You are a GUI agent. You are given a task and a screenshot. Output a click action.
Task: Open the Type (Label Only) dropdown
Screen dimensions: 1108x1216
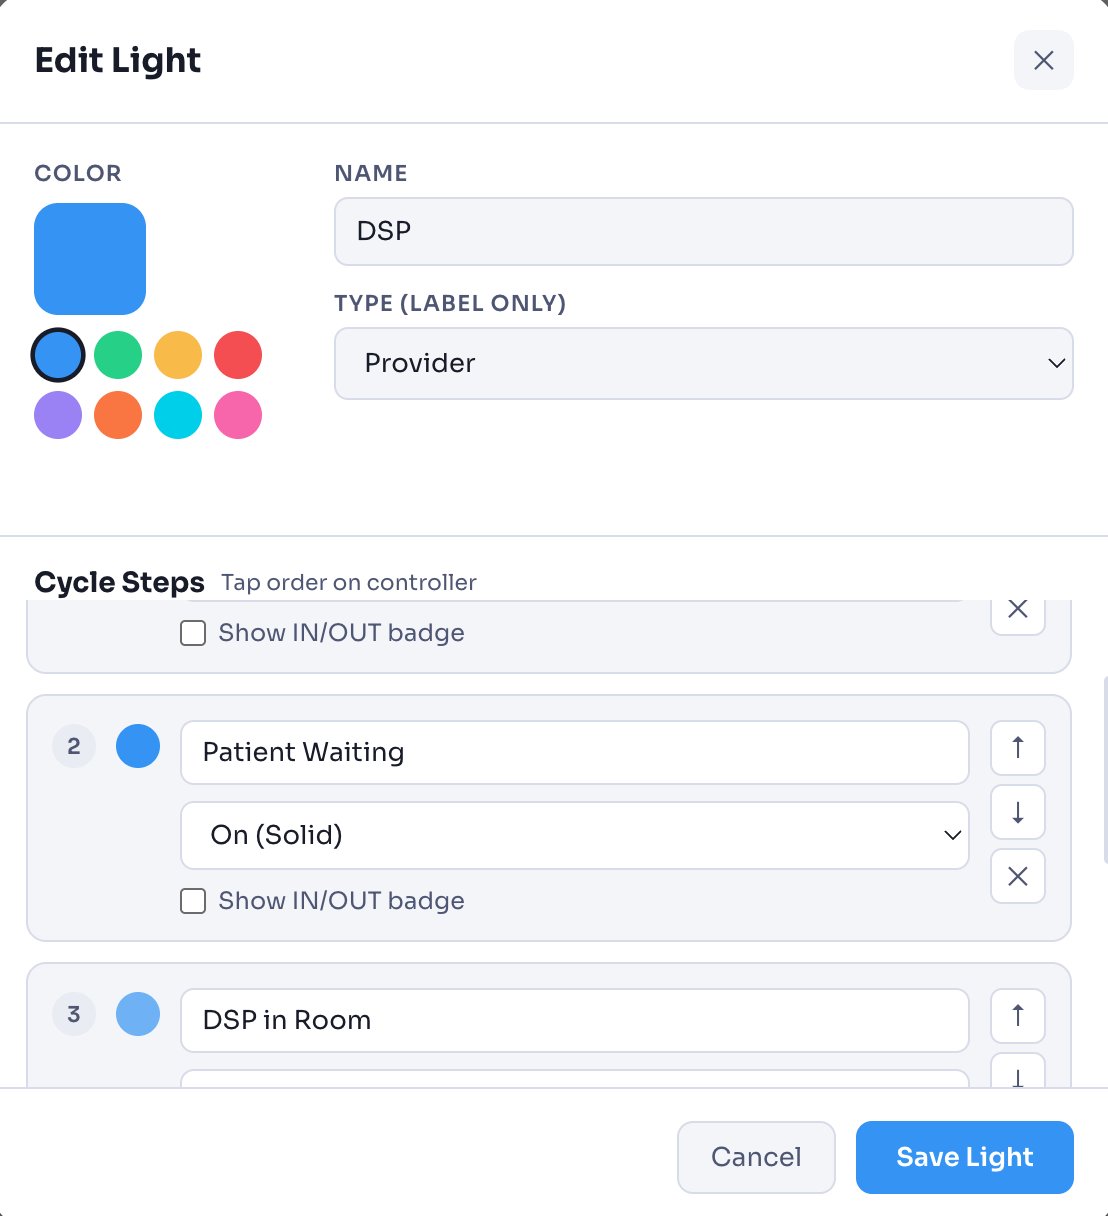click(x=703, y=363)
